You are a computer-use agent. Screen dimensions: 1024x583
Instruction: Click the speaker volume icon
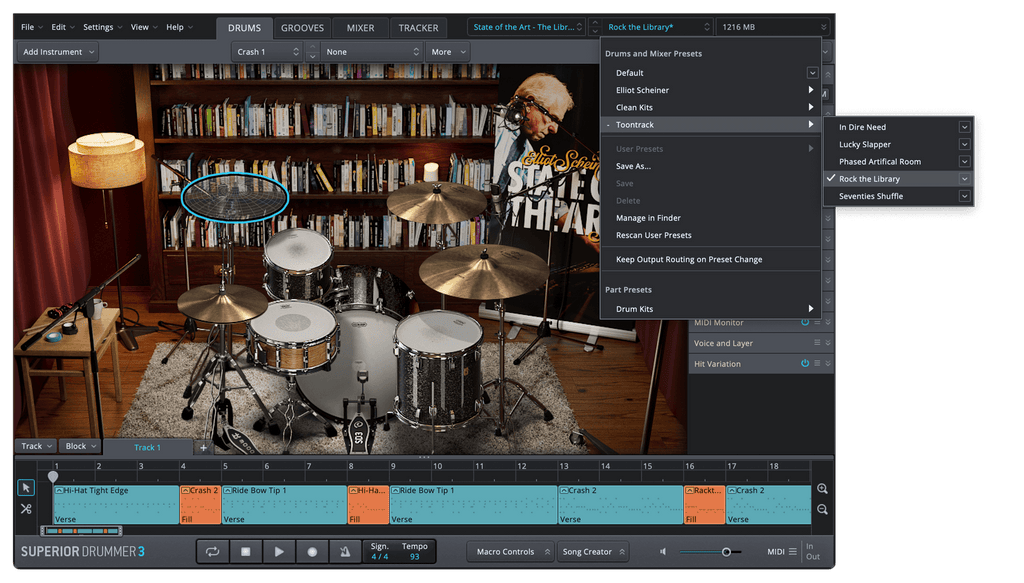[663, 552]
